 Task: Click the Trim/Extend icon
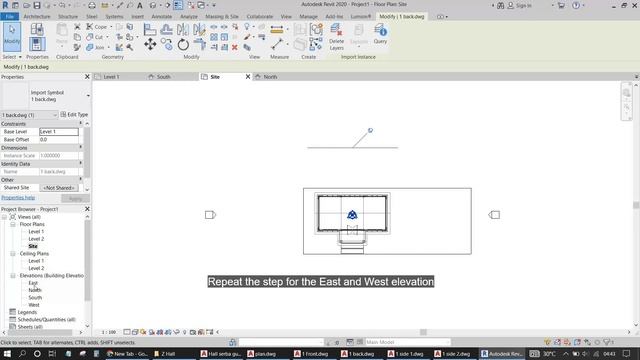(199, 44)
